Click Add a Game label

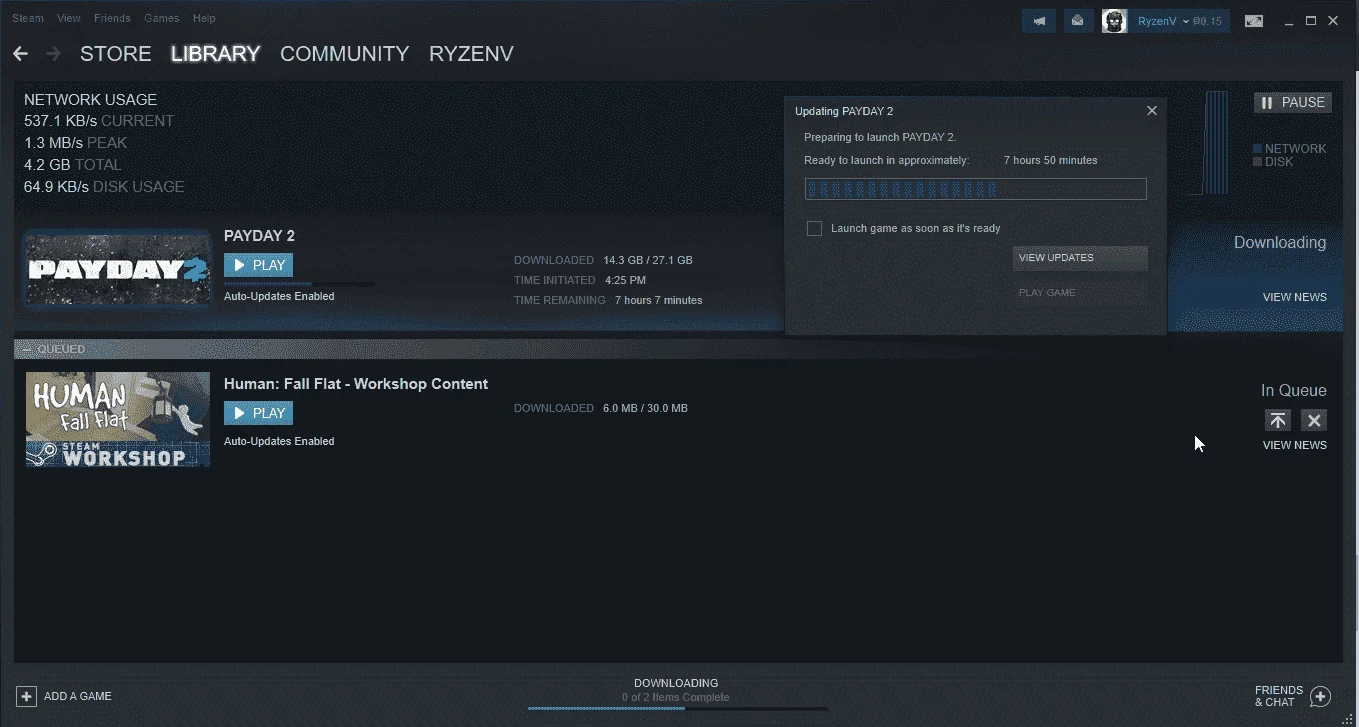coord(78,696)
